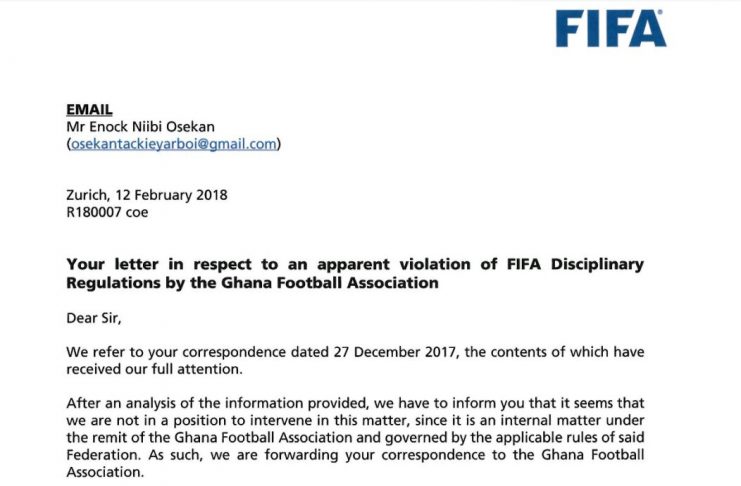Click the final word 'Association.' in the paragraph
The width and height of the screenshot is (741, 486).
[x=104, y=472]
